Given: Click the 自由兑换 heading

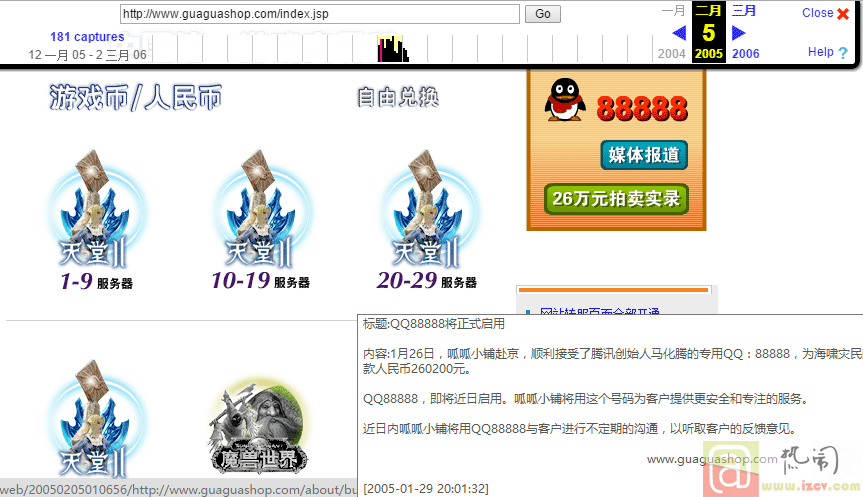Looking at the screenshot, I should pyautogui.click(x=398, y=97).
